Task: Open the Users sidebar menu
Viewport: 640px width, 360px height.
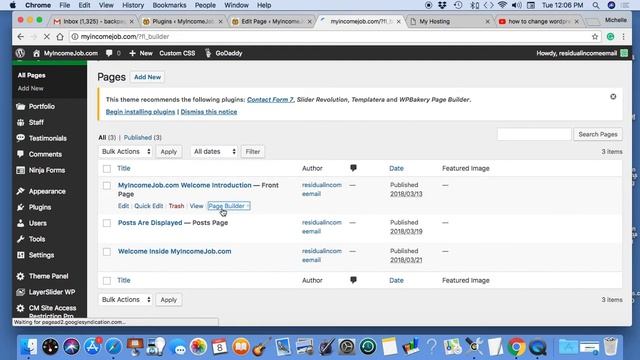Action: point(38,223)
